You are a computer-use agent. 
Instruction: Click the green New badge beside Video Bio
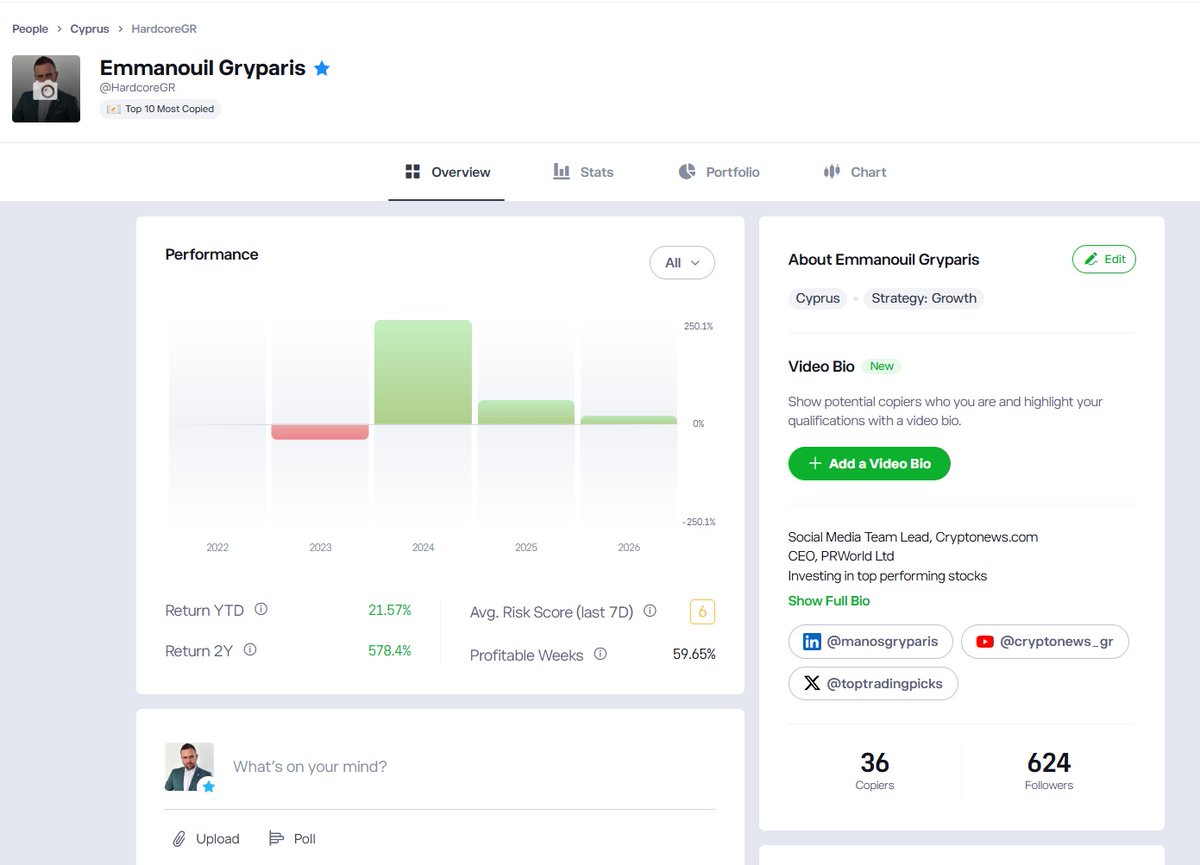tap(882, 366)
